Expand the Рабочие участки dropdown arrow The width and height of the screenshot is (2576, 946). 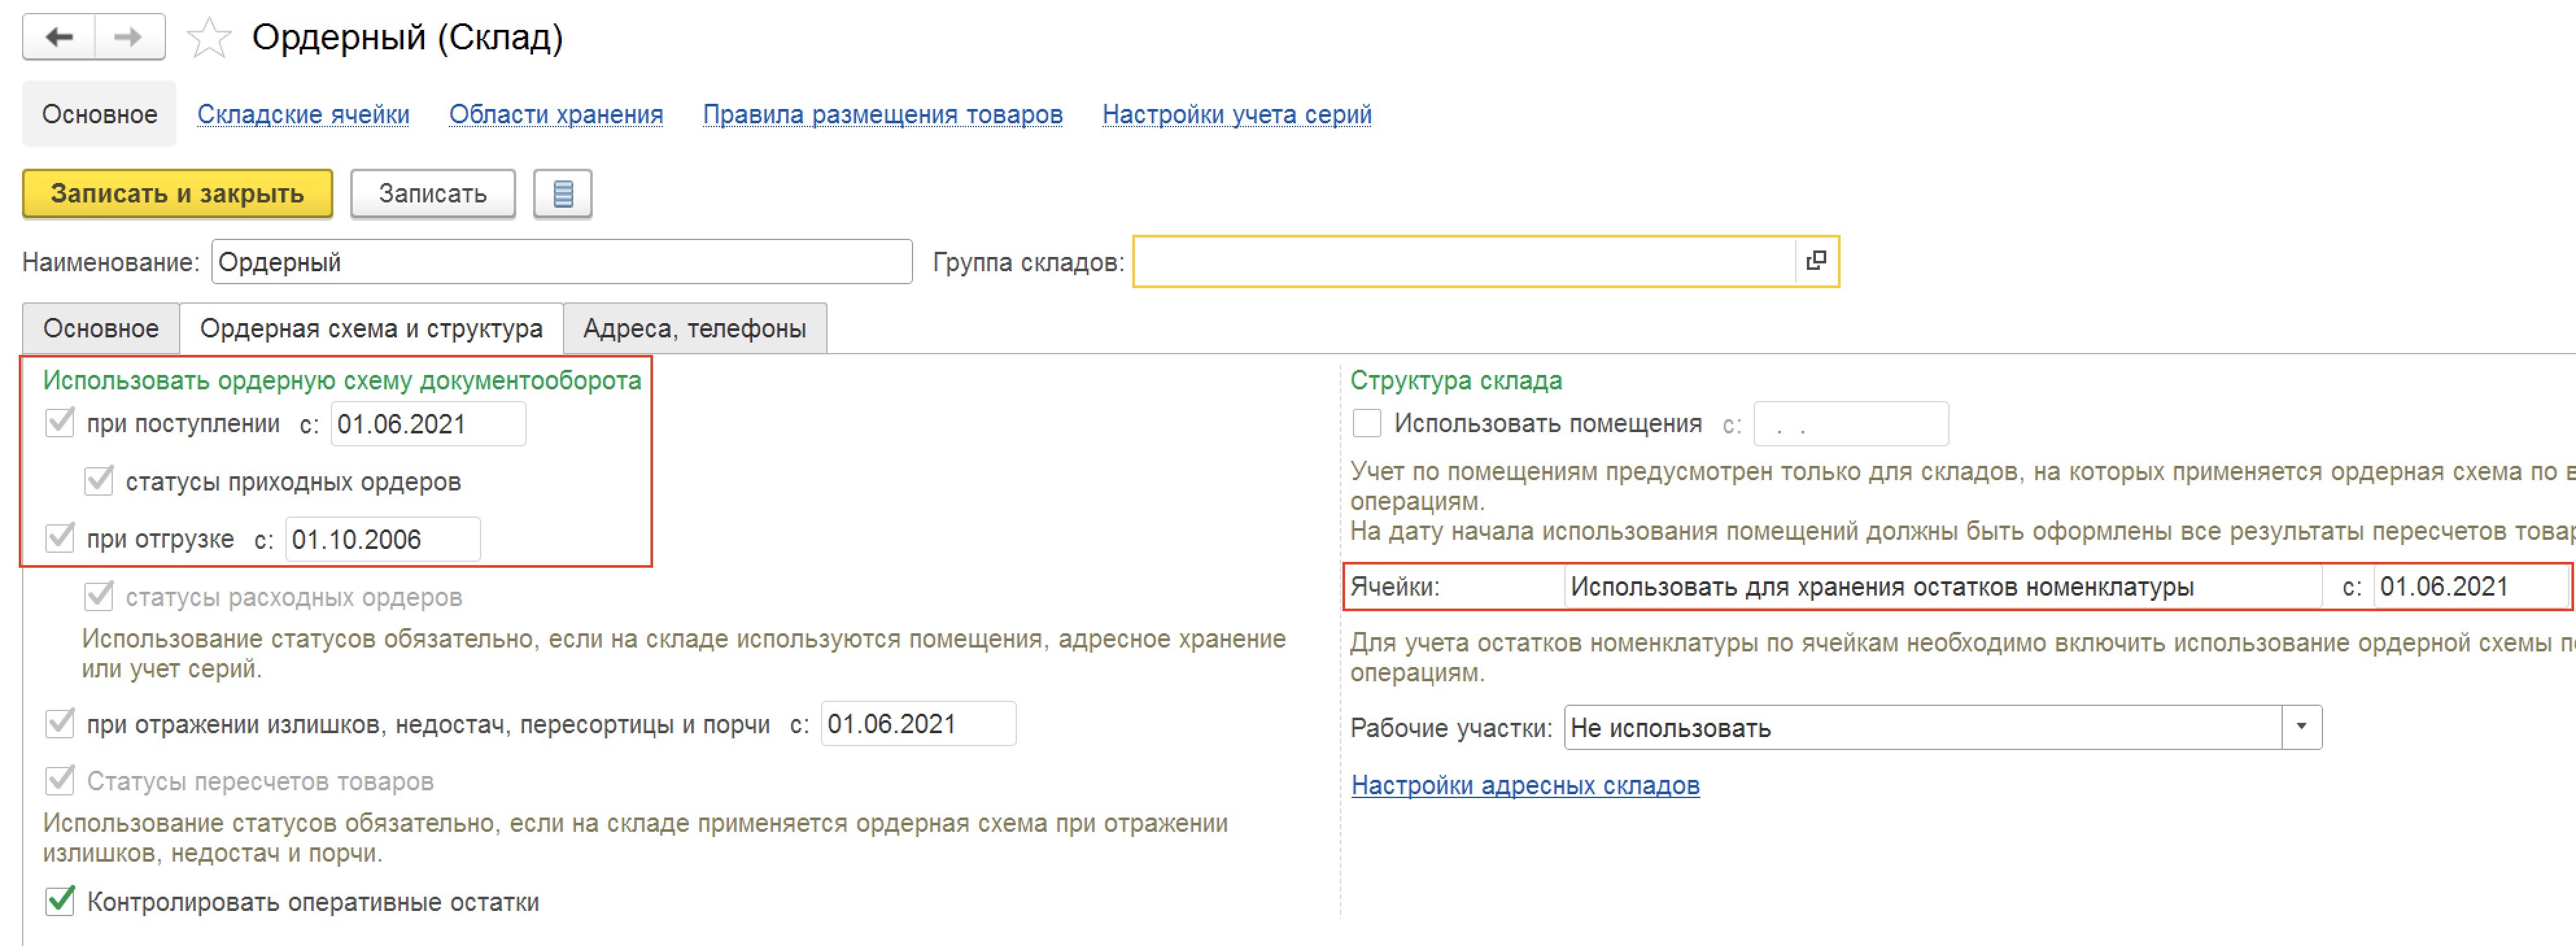coord(2301,727)
